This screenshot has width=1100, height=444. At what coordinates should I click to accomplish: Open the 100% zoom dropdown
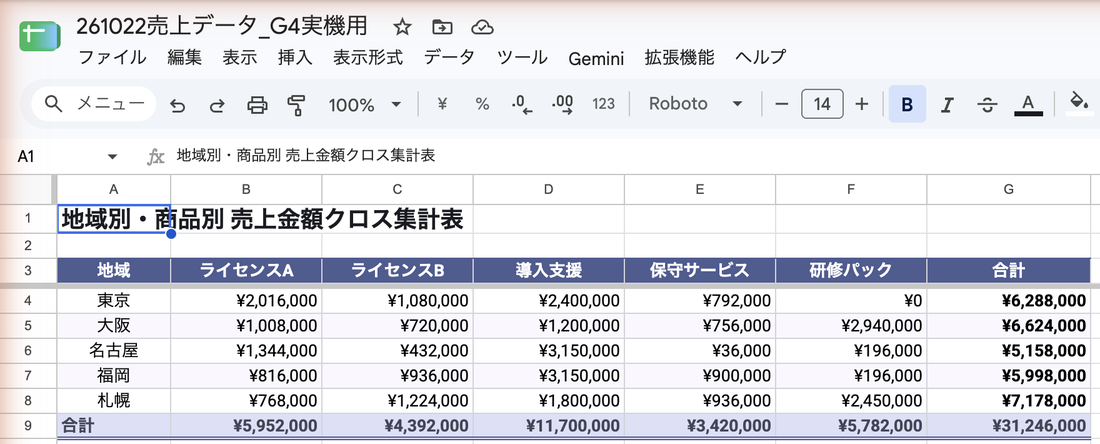364,105
